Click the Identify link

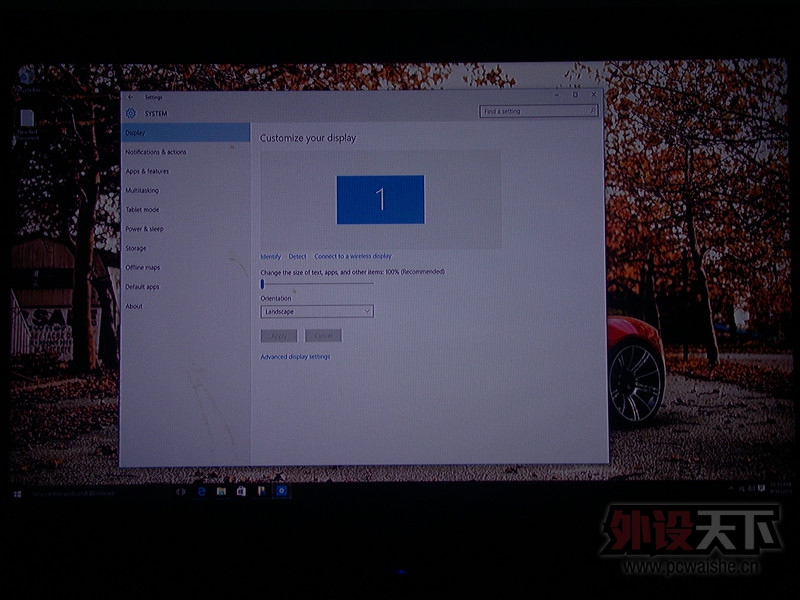(x=270, y=257)
